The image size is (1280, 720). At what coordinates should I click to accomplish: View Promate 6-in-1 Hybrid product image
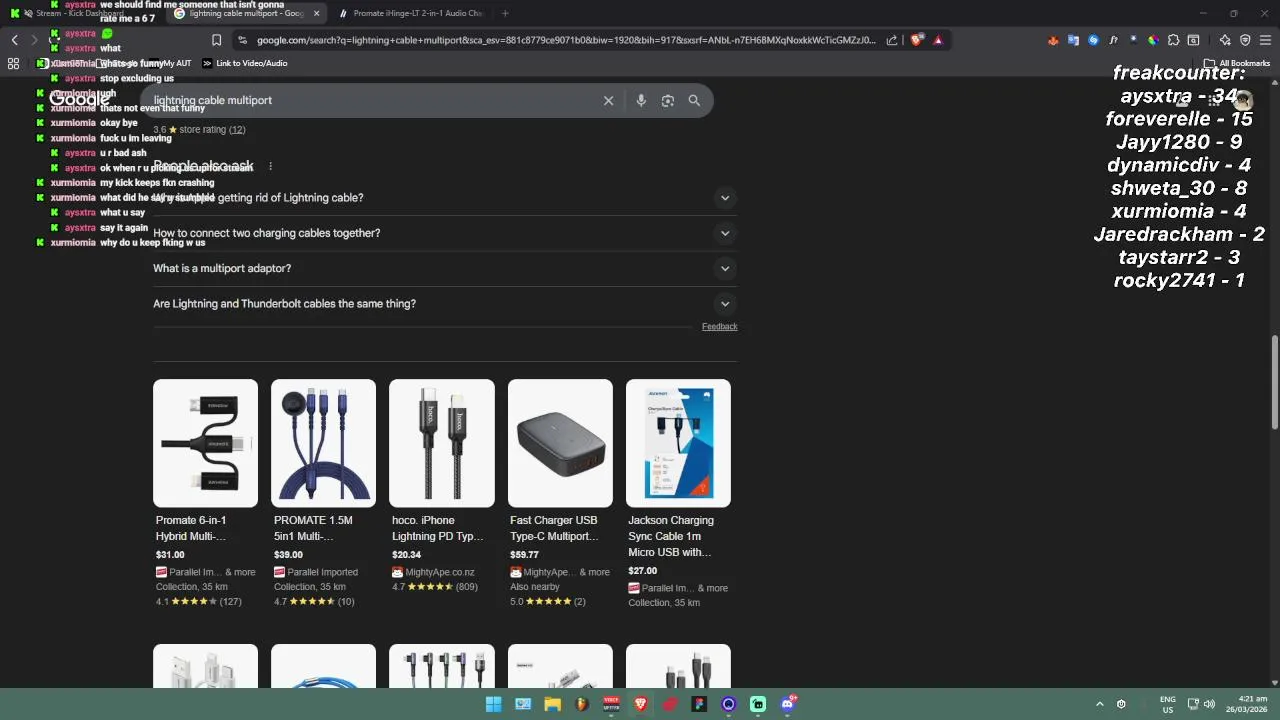point(205,443)
